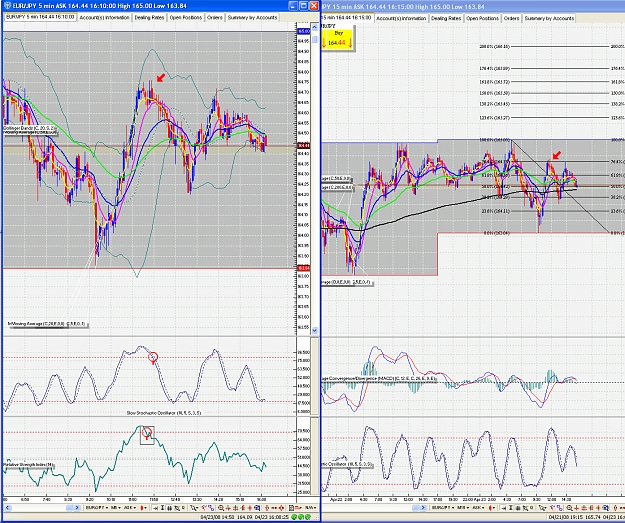Click the template list icon in 5 min toolbar

coord(291,508)
